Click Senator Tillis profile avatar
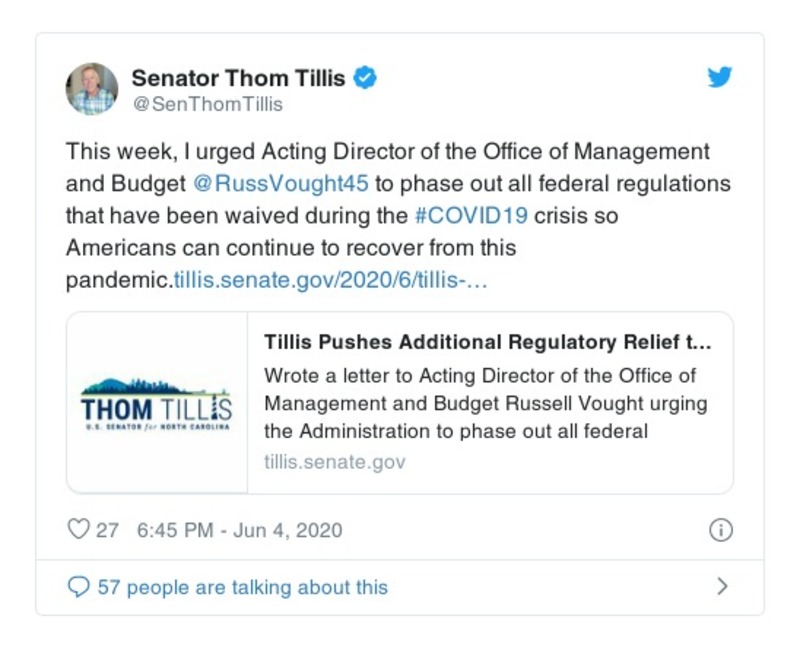Screen dimensions: 800x654 (x=92, y=89)
